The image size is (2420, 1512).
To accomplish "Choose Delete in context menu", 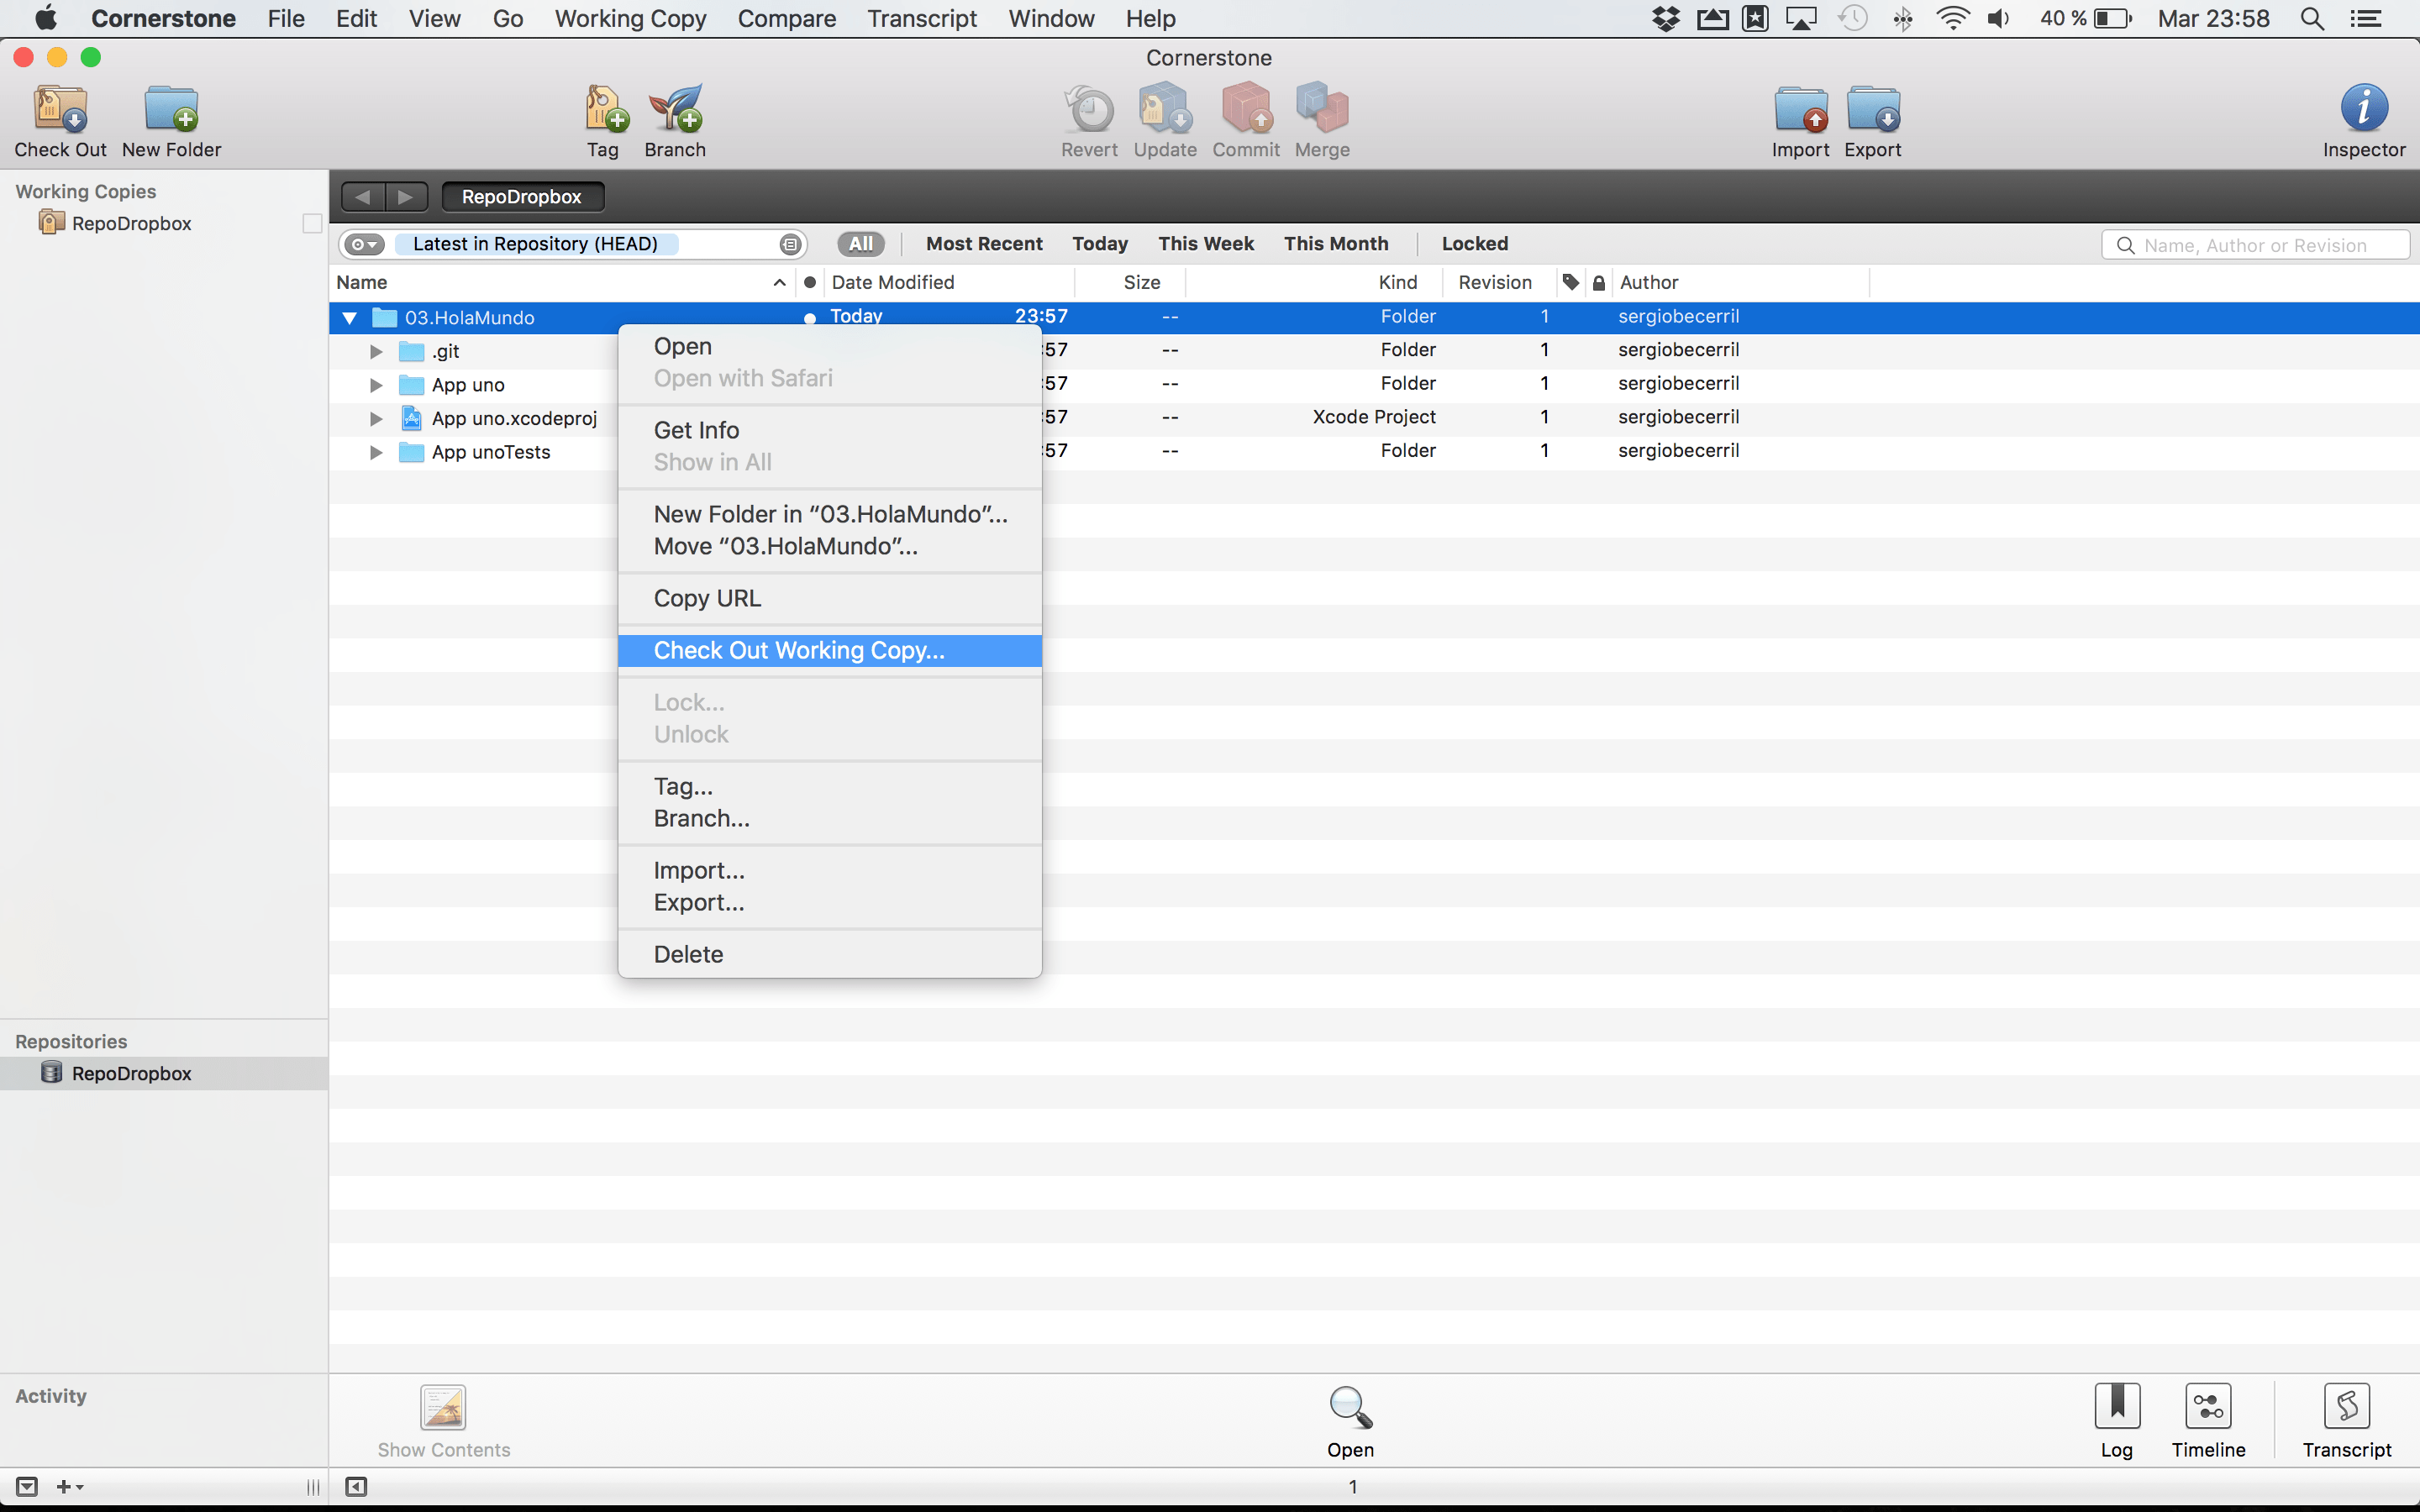I will coord(830,954).
